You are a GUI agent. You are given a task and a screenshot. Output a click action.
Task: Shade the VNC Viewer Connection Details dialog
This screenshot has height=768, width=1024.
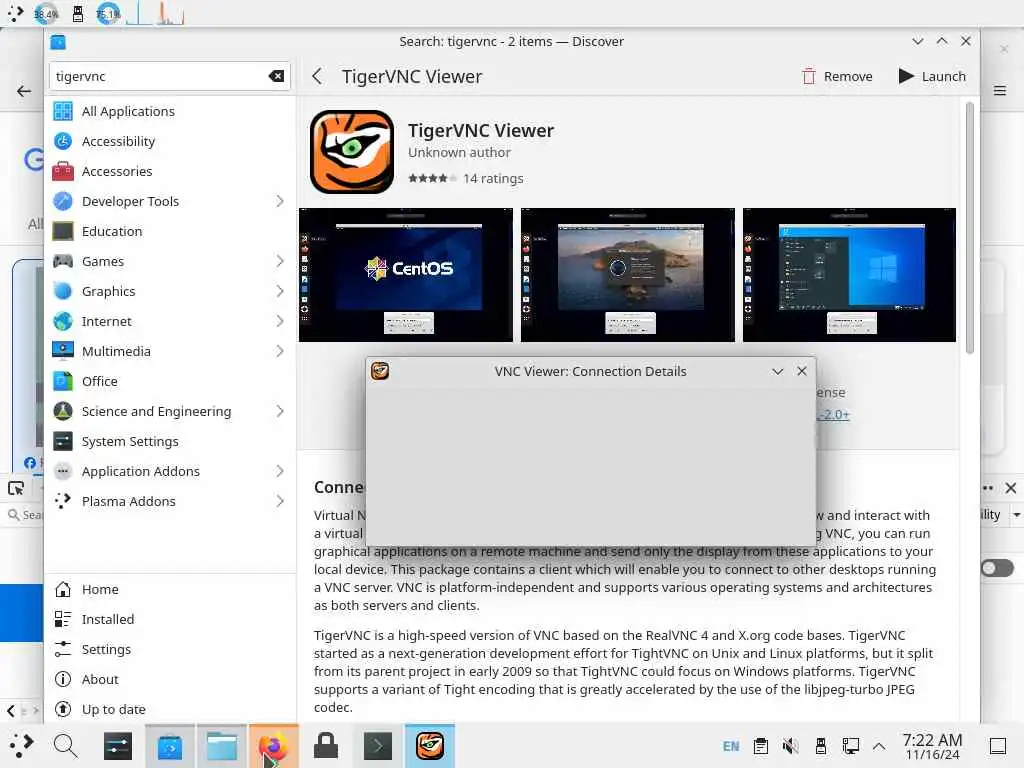click(777, 372)
